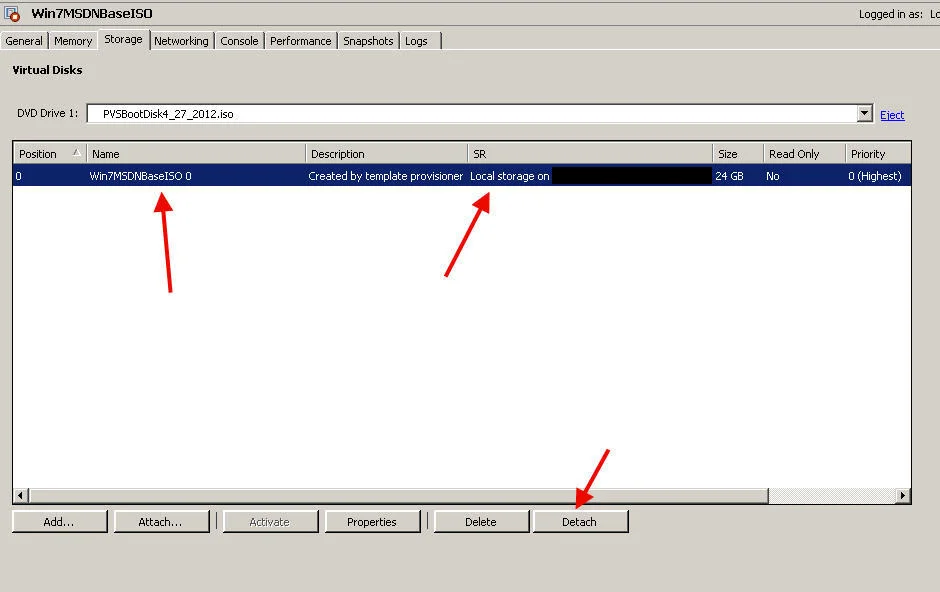
Task: Open the Networking tab
Action: [x=181, y=41]
